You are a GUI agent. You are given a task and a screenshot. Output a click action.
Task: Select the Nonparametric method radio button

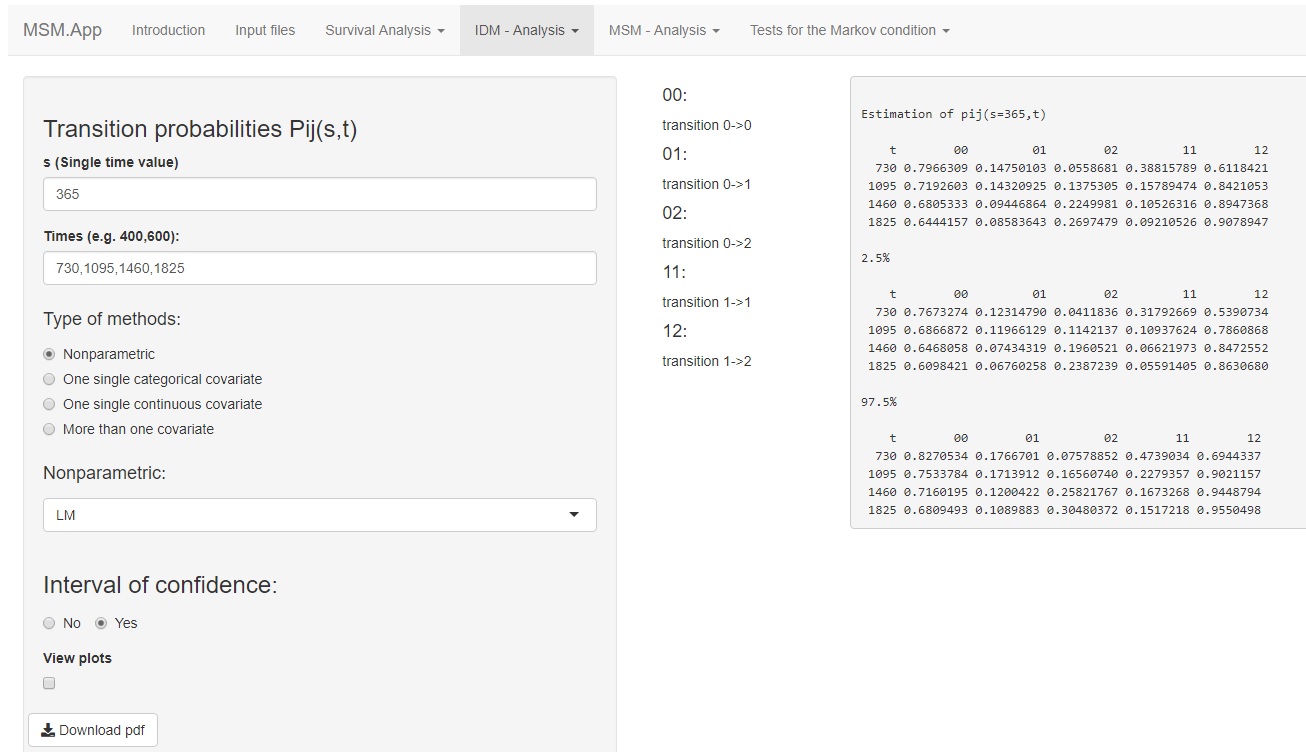pyautogui.click(x=49, y=354)
